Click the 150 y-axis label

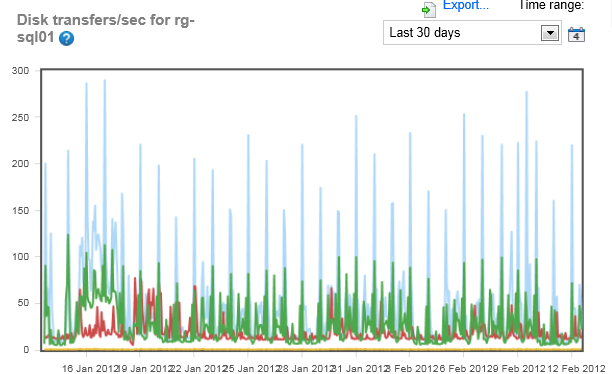coord(20,210)
